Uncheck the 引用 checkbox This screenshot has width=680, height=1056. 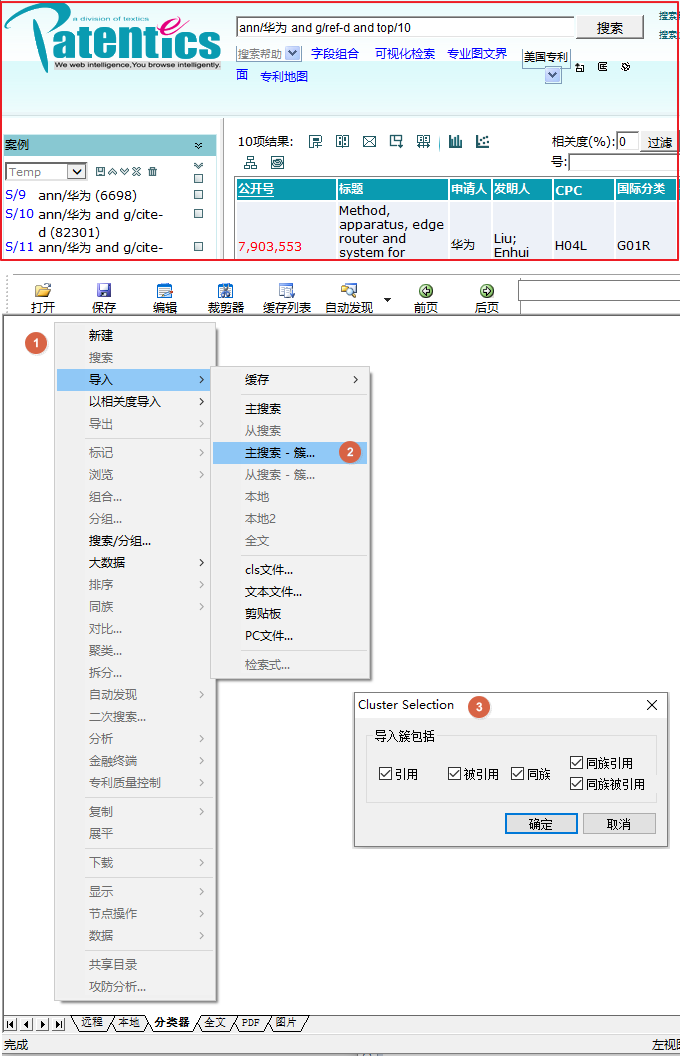pyautogui.click(x=386, y=774)
